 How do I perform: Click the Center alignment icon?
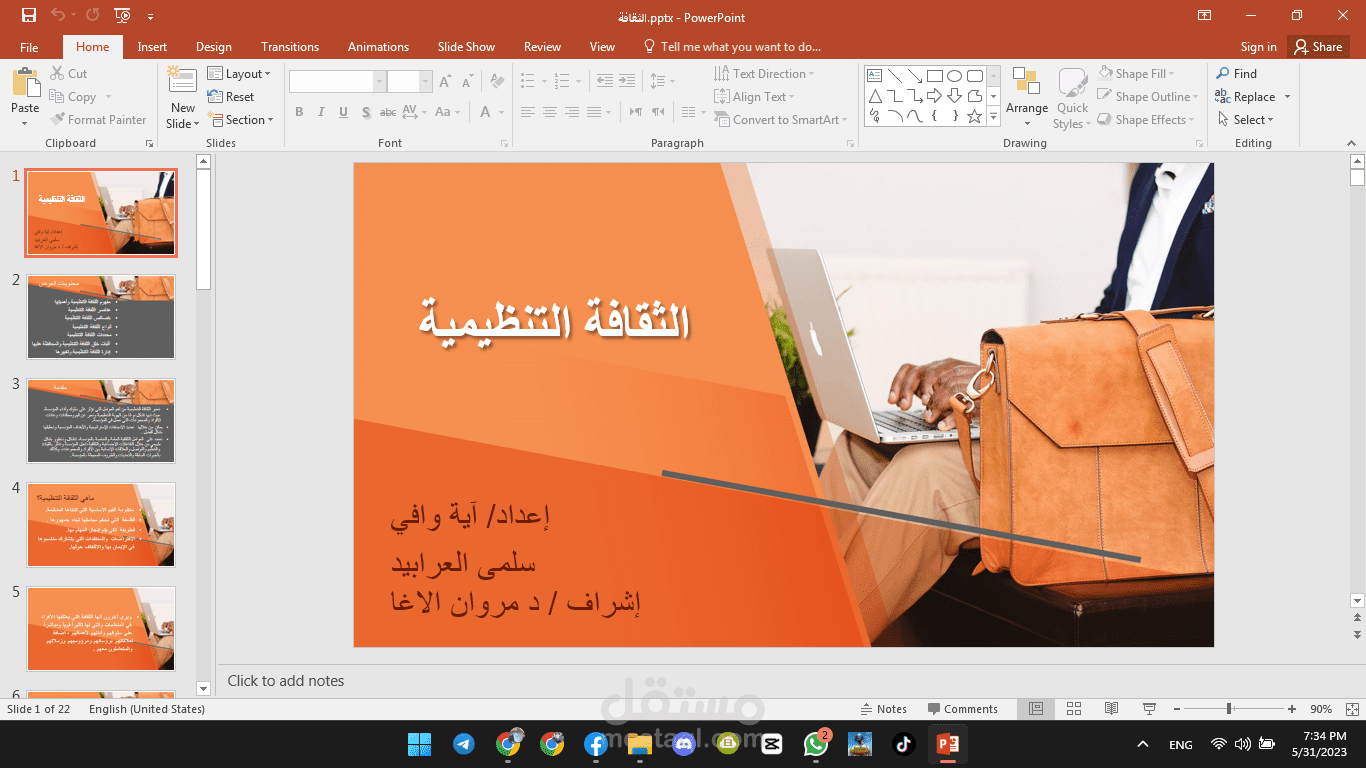click(549, 112)
